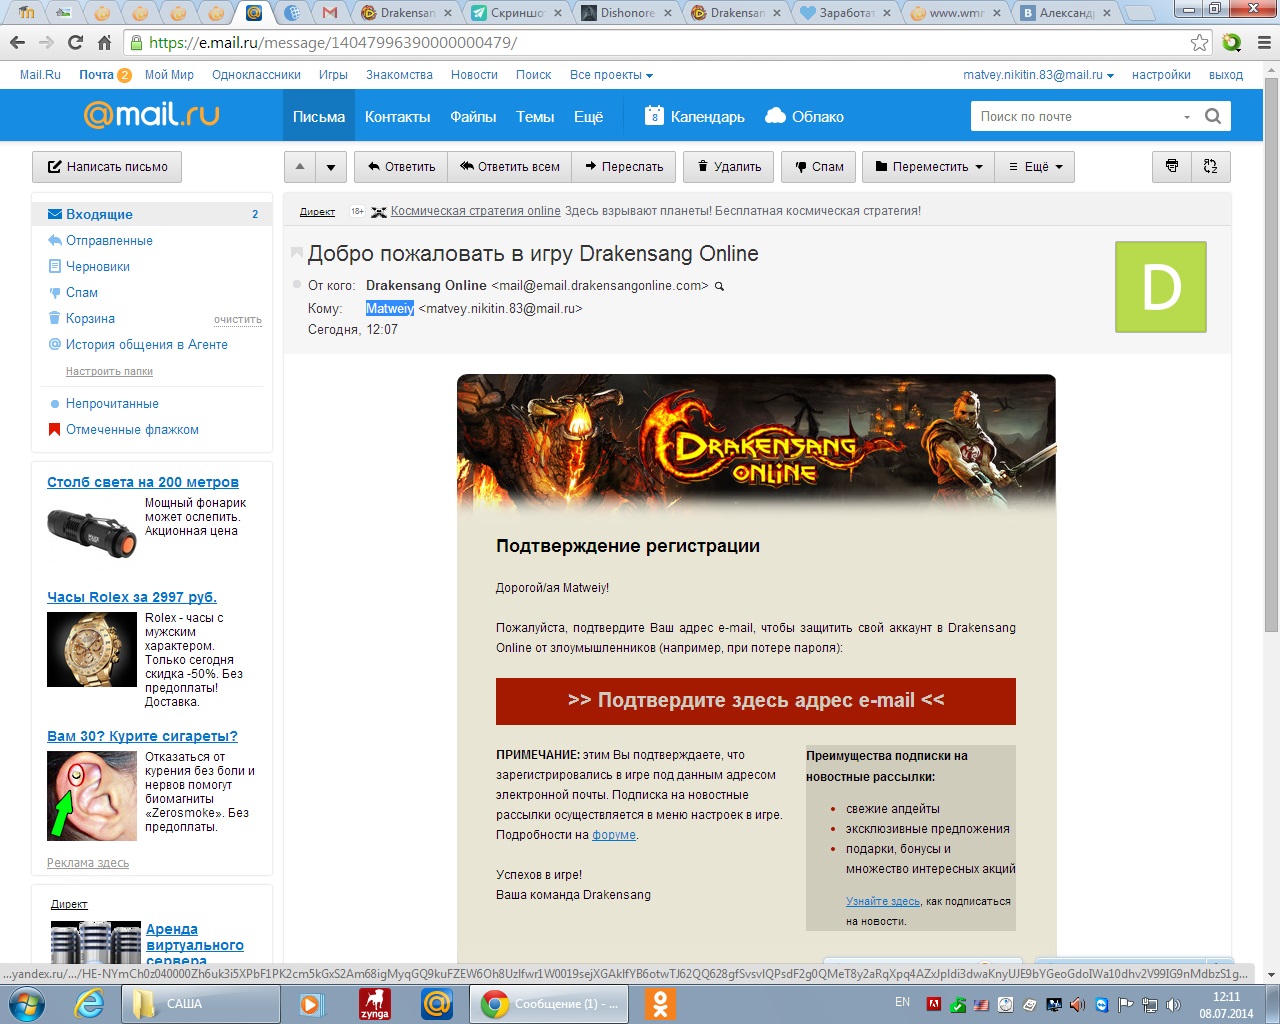Click the red 'Подтвердите здесь адрес e-mail' button
The image size is (1280, 1024).
point(756,701)
